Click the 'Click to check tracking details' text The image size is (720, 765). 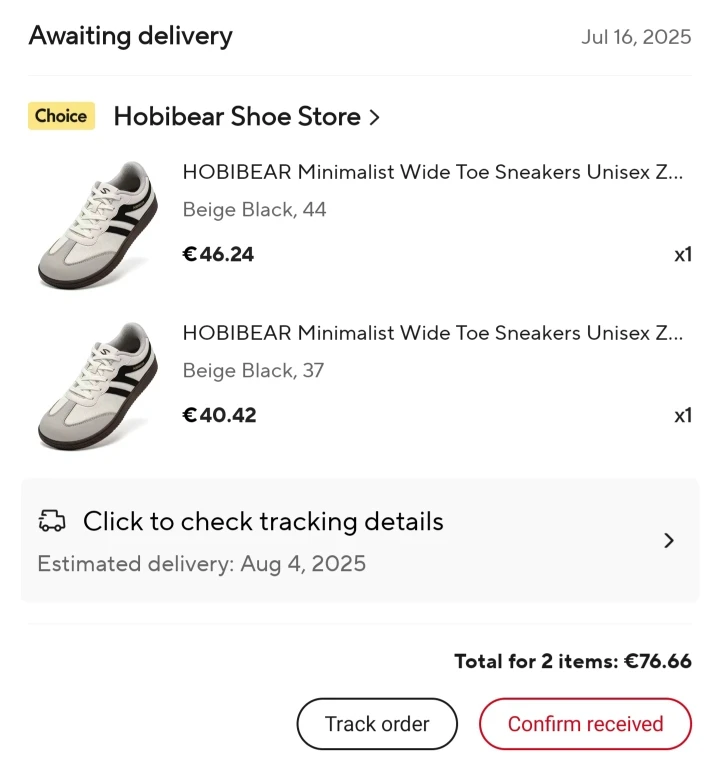[263, 521]
